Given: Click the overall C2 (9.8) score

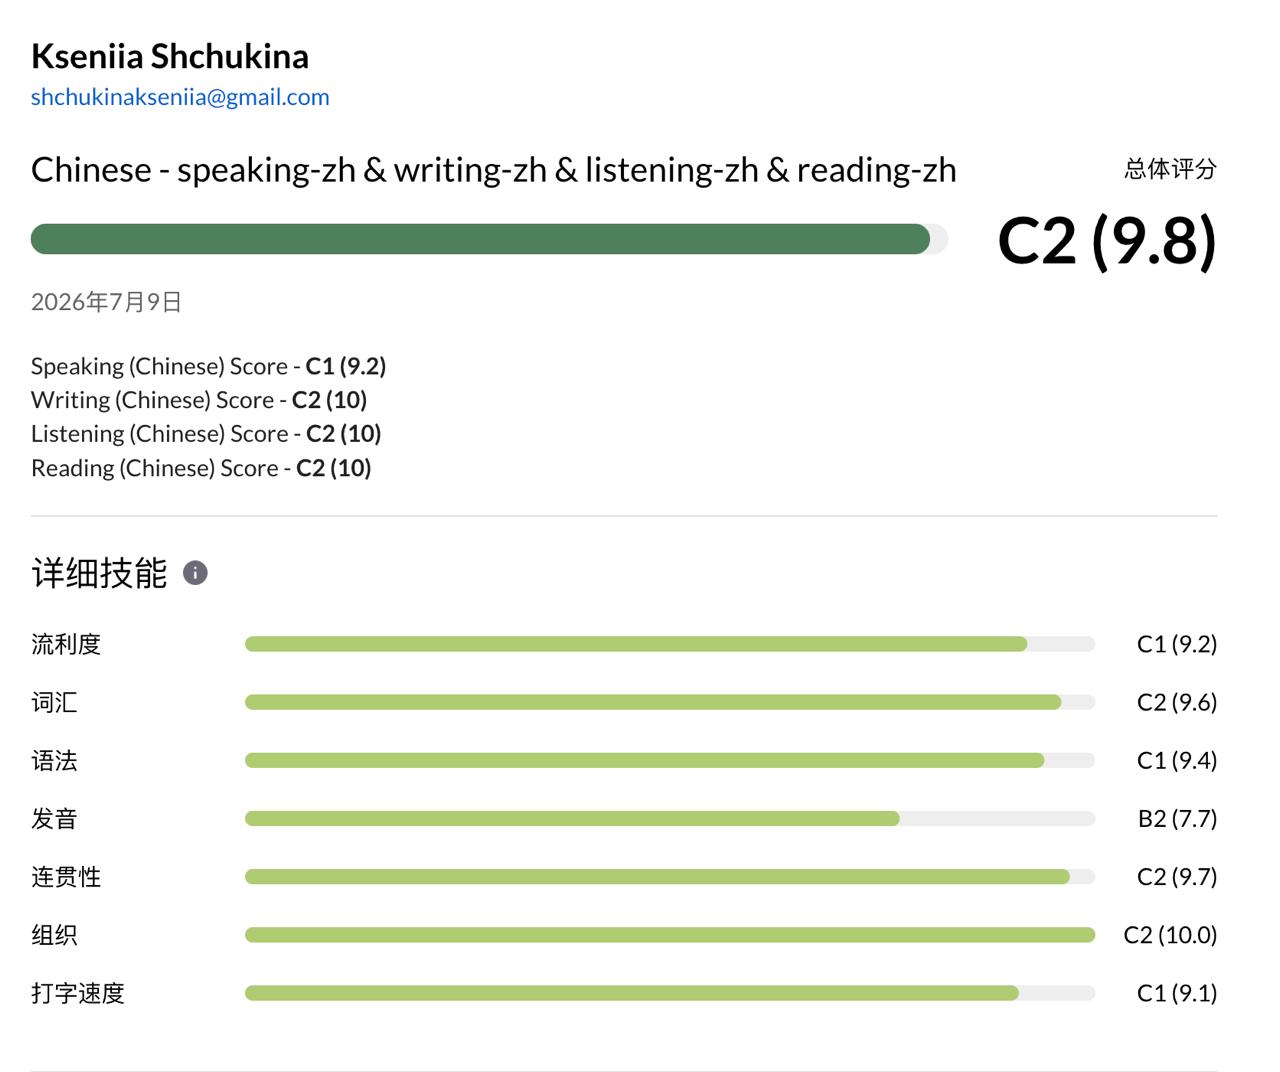Looking at the screenshot, I should click(x=1107, y=241).
